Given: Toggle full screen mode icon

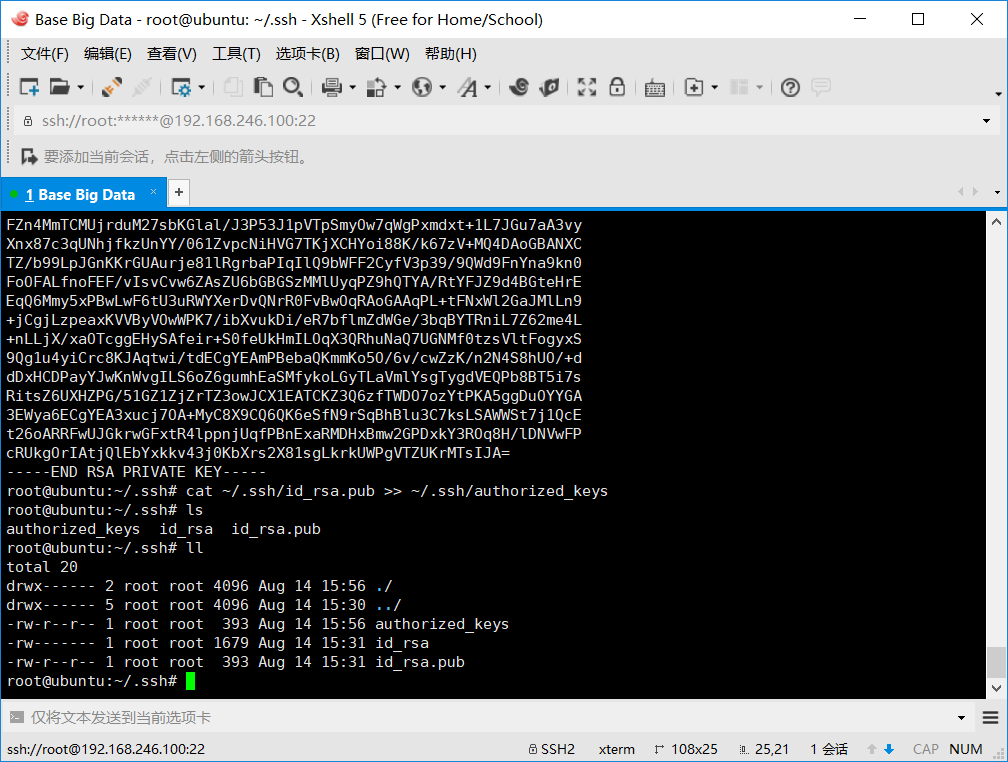Looking at the screenshot, I should (587, 87).
